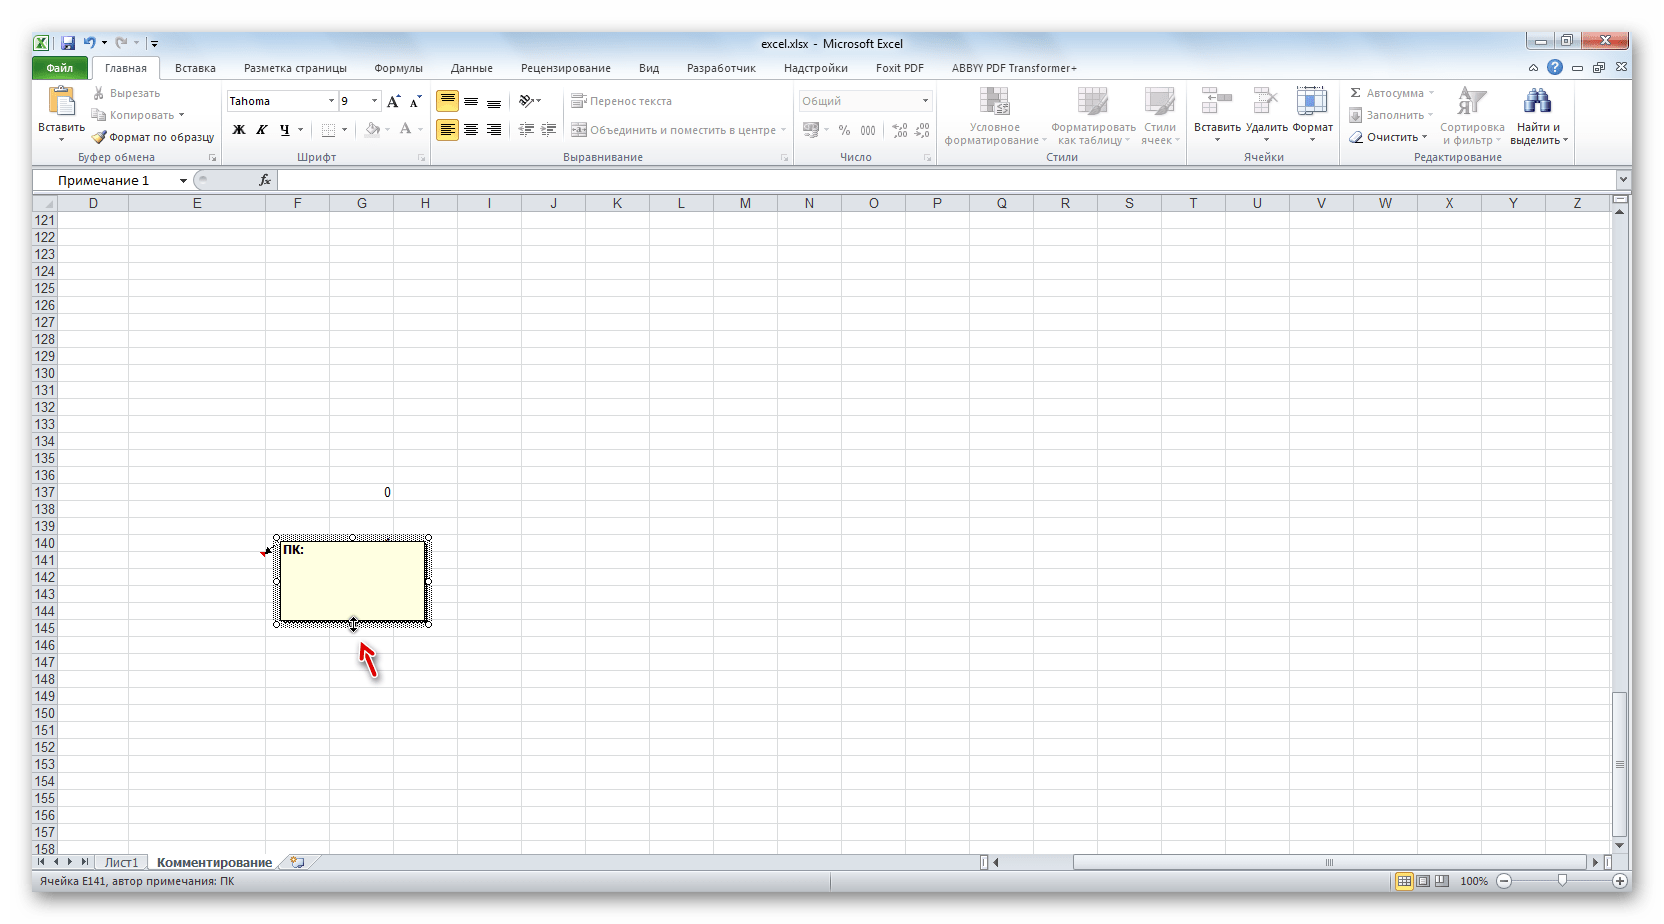Image resolution: width=1664 pixels, height=924 pixels.
Task: Apply percent style format
Action: [845, 130]
